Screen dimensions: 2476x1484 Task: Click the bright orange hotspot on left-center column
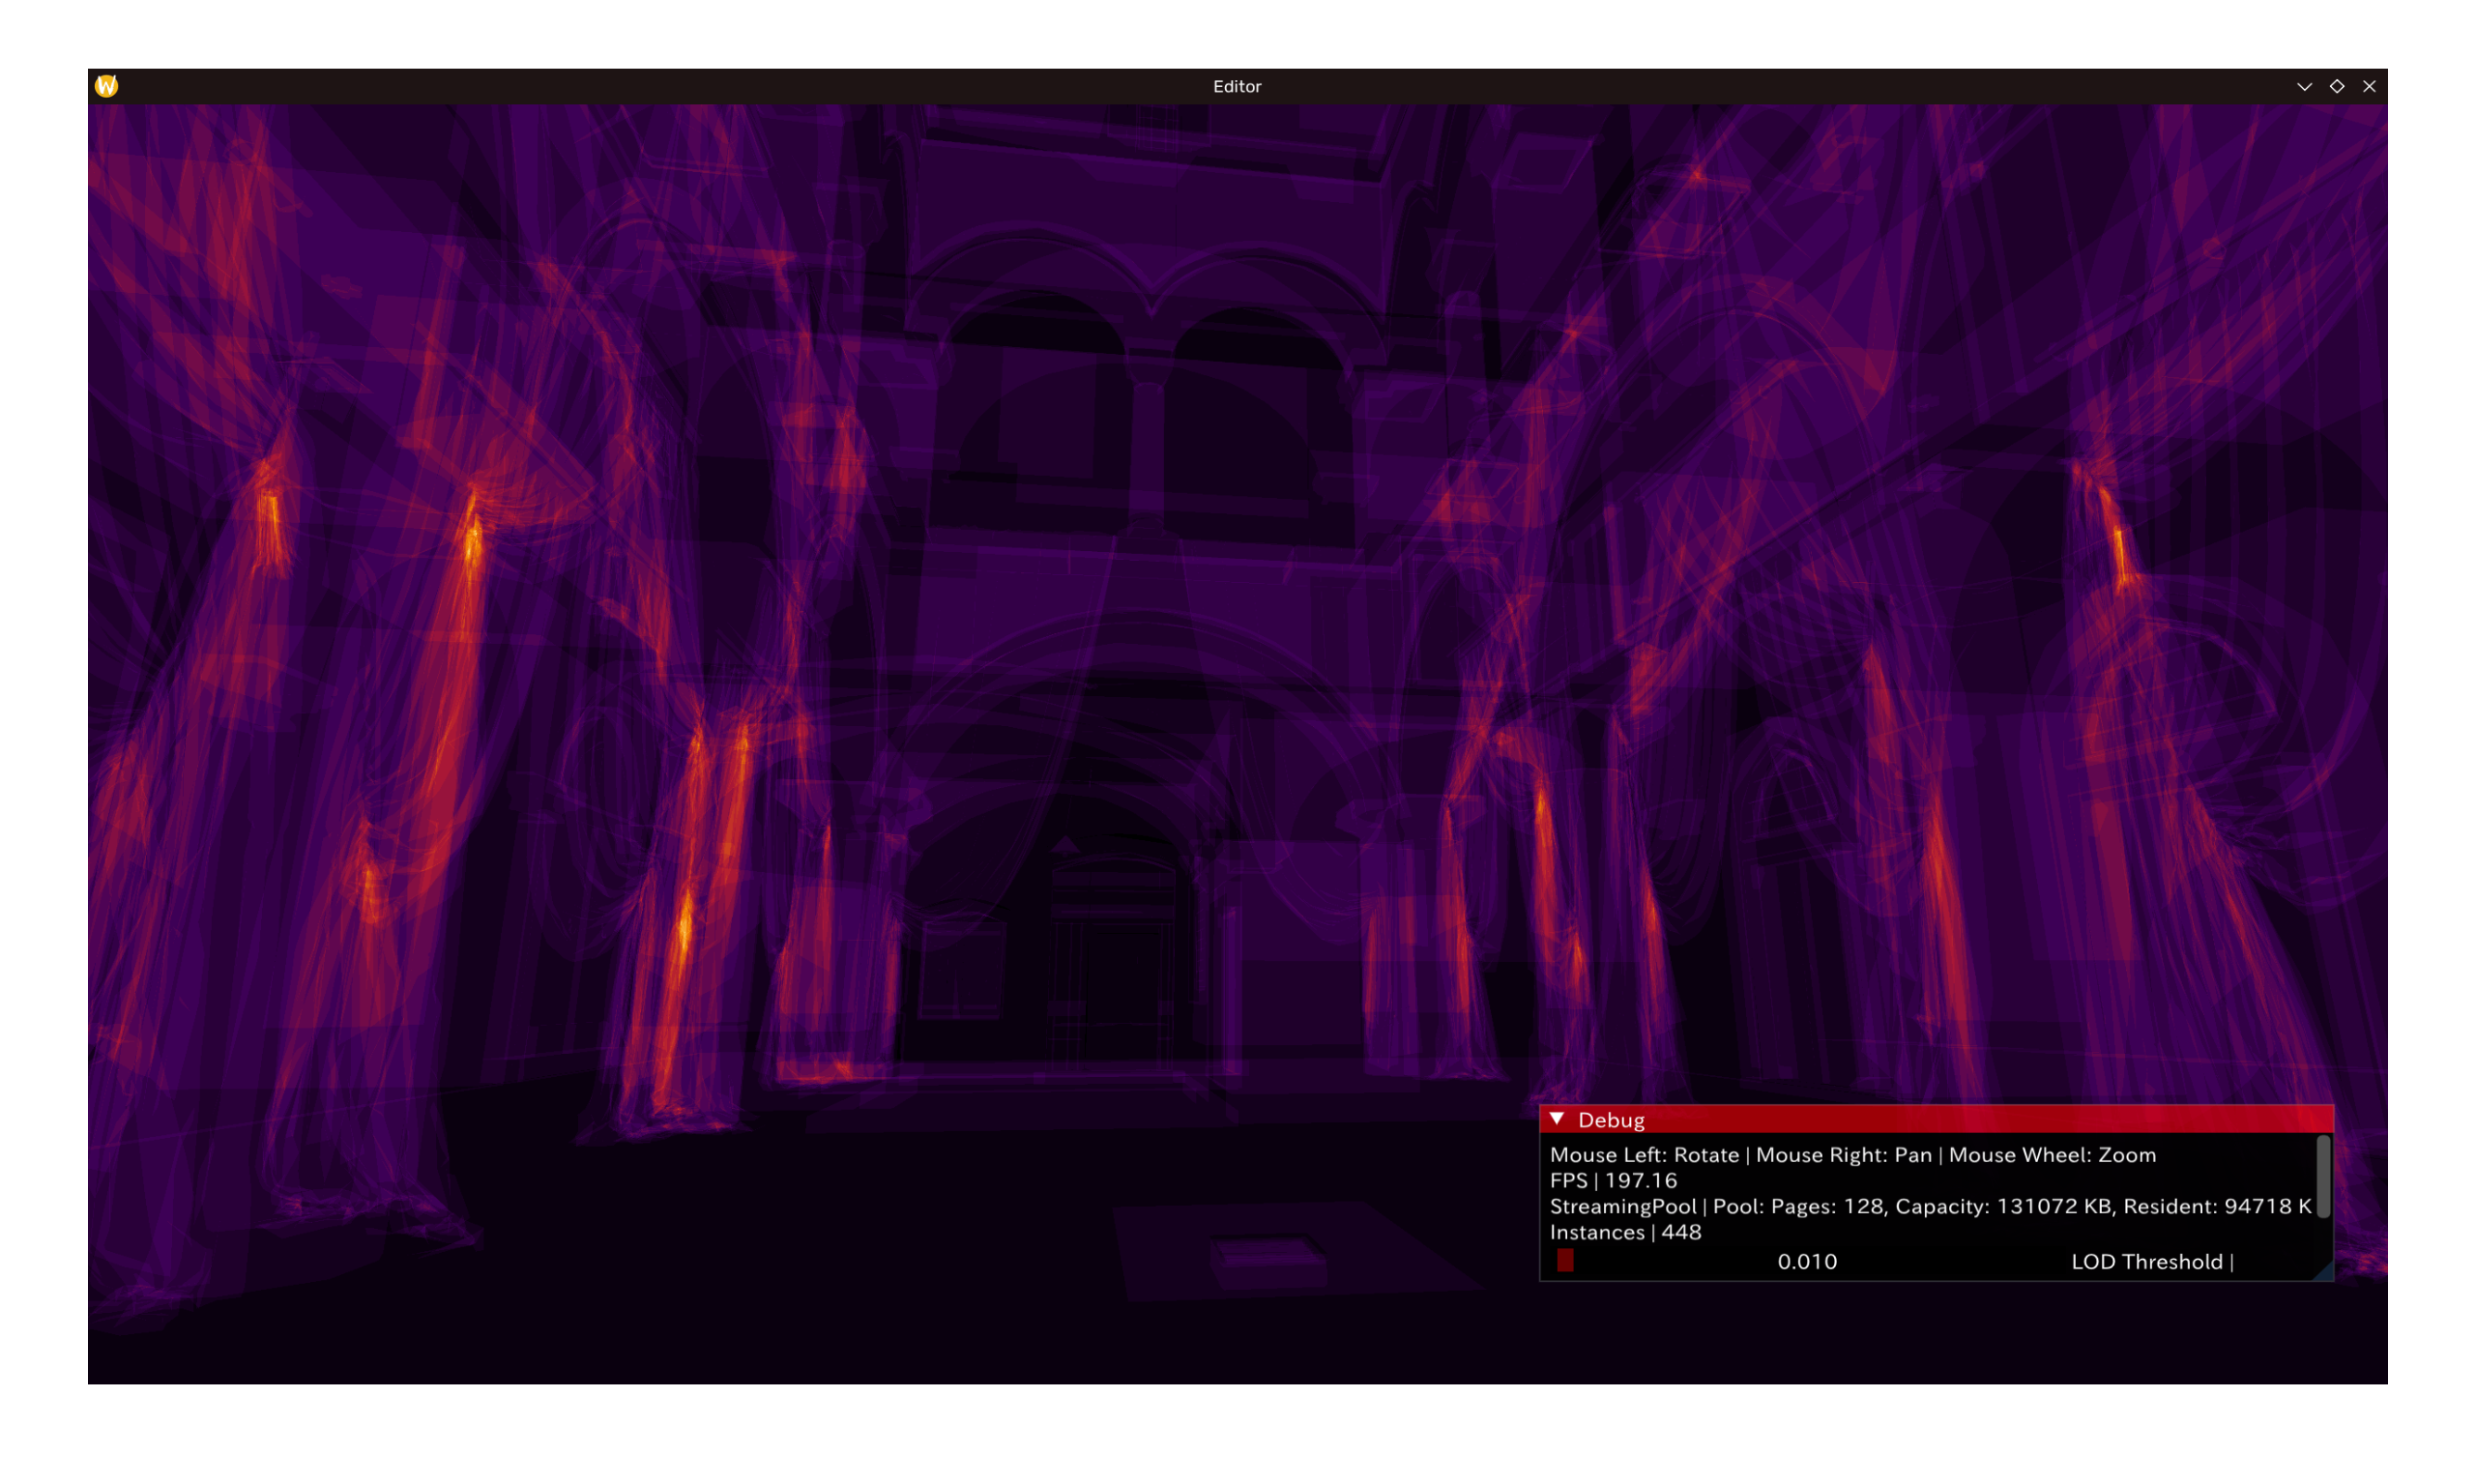click(x=685, y=925)
